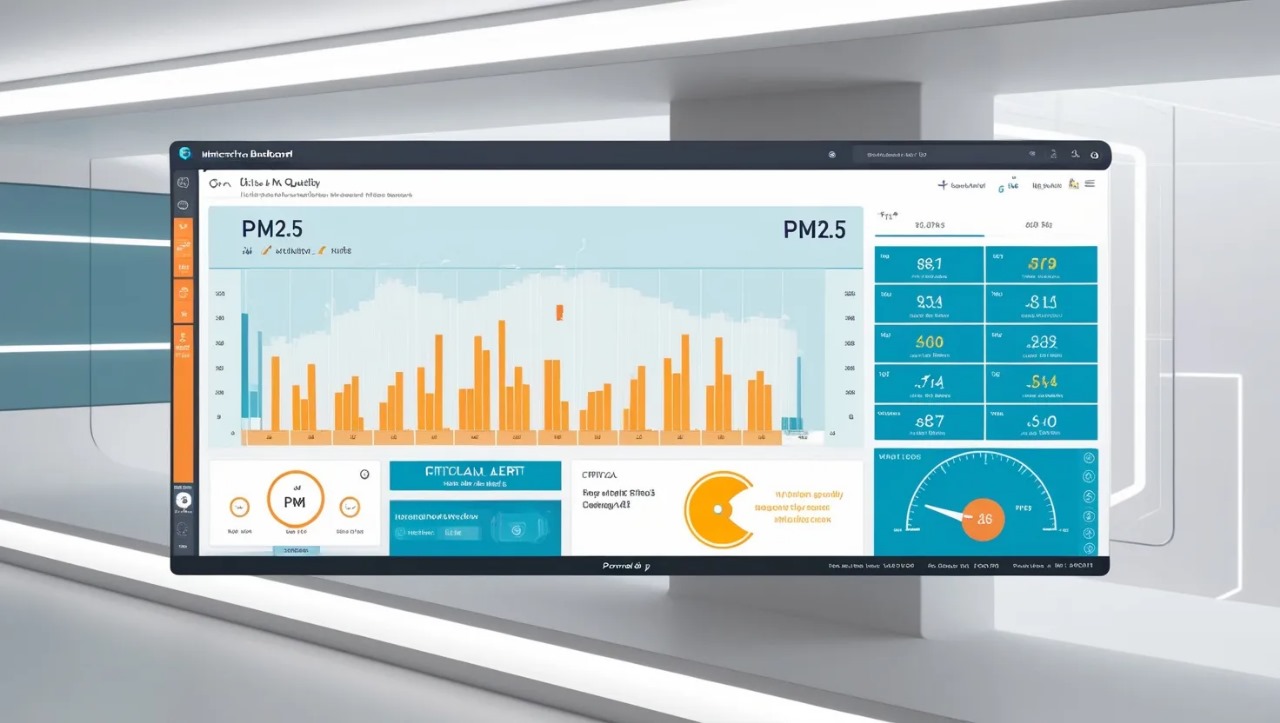Click the rightmost circular icon in the title bar
The width and height of the screenshot is (1280, 723).
(x=1094, y=155)
